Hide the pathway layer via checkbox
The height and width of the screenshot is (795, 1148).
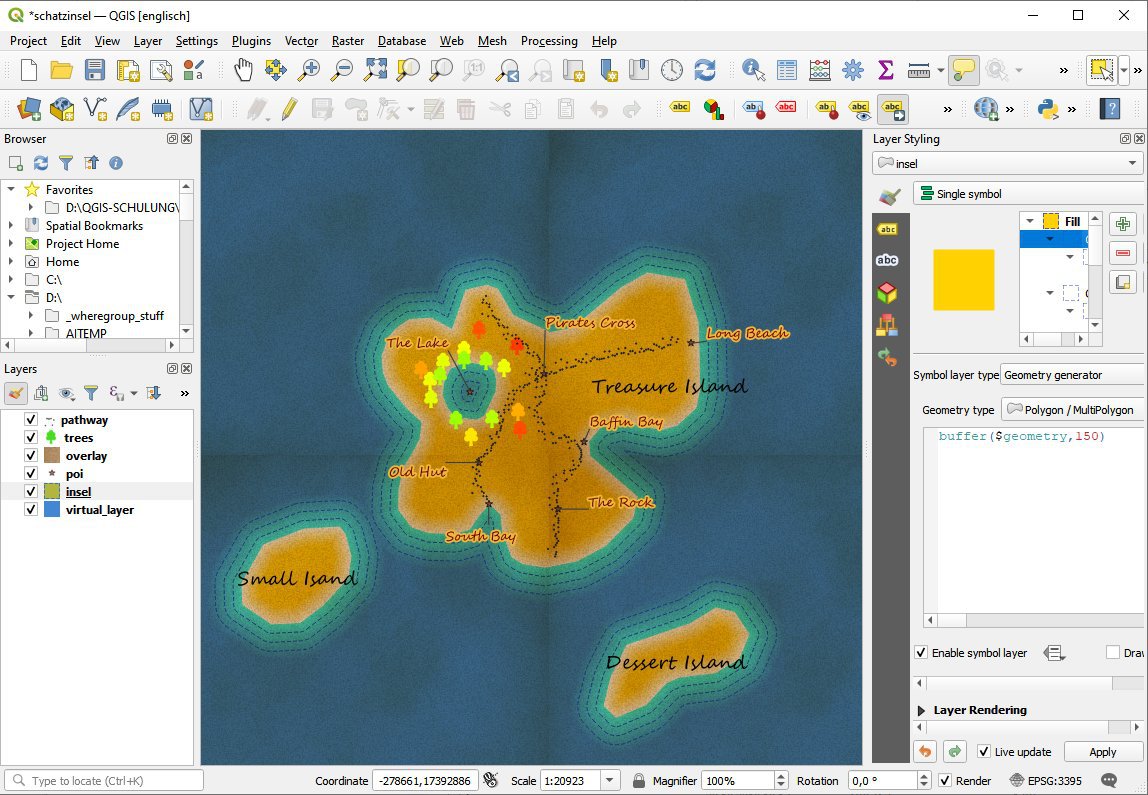point(31,420)
